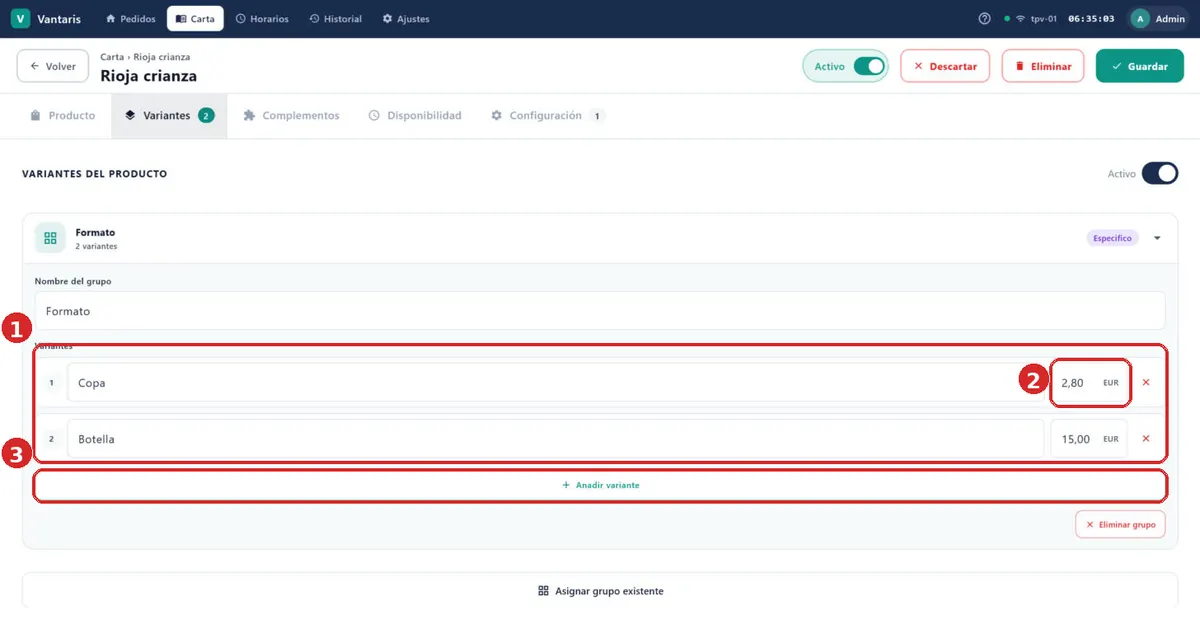Open the Historial section
Viewport: 1200px width, 620px height.
pyautogui.click(x=336, y=19)
